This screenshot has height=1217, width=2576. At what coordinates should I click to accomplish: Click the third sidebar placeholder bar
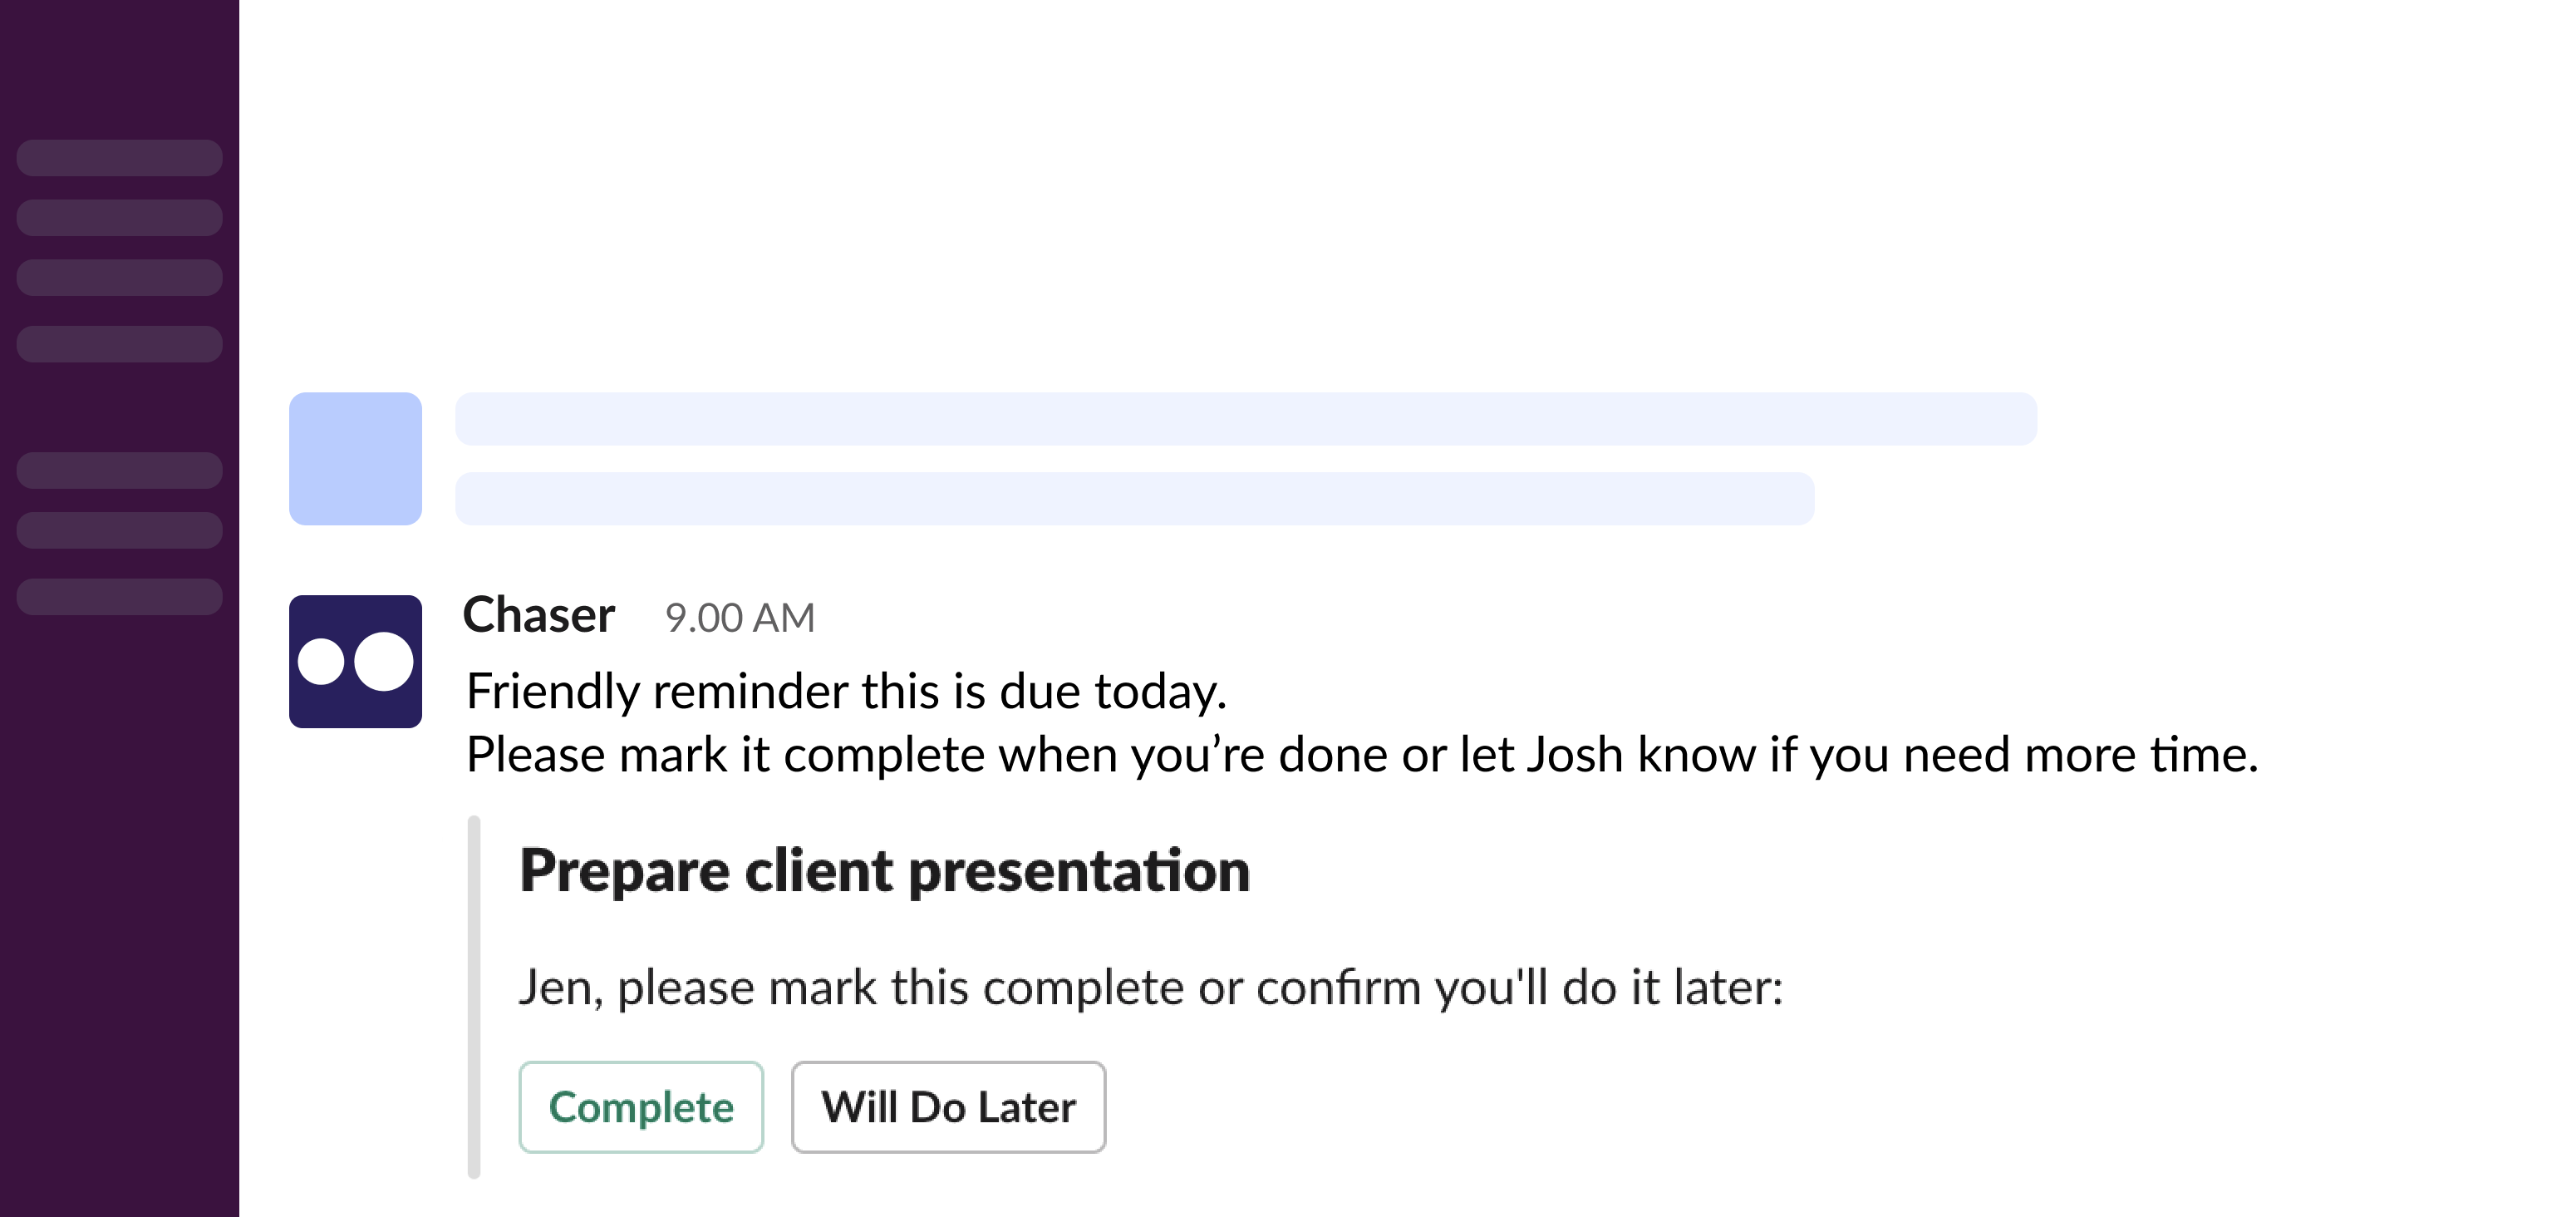[119, 277]
